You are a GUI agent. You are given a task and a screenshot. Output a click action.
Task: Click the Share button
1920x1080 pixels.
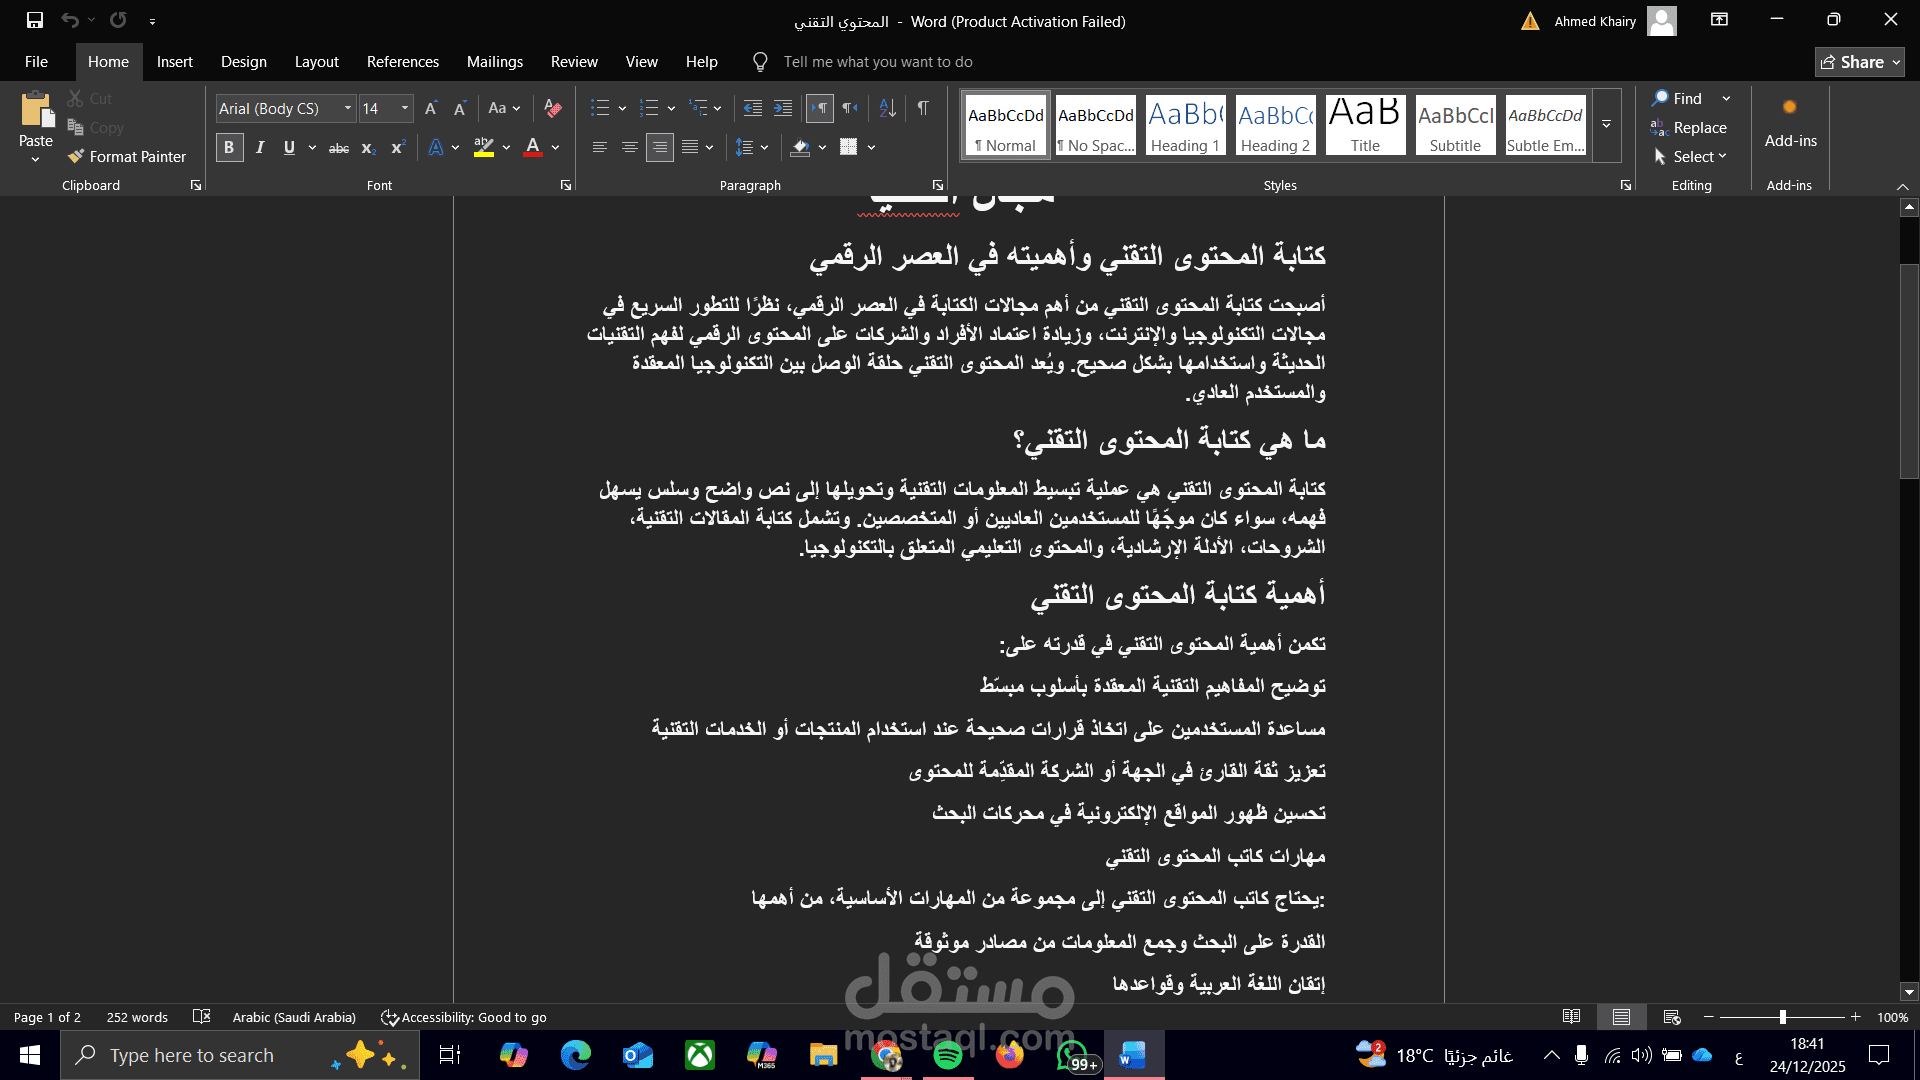1859,62
